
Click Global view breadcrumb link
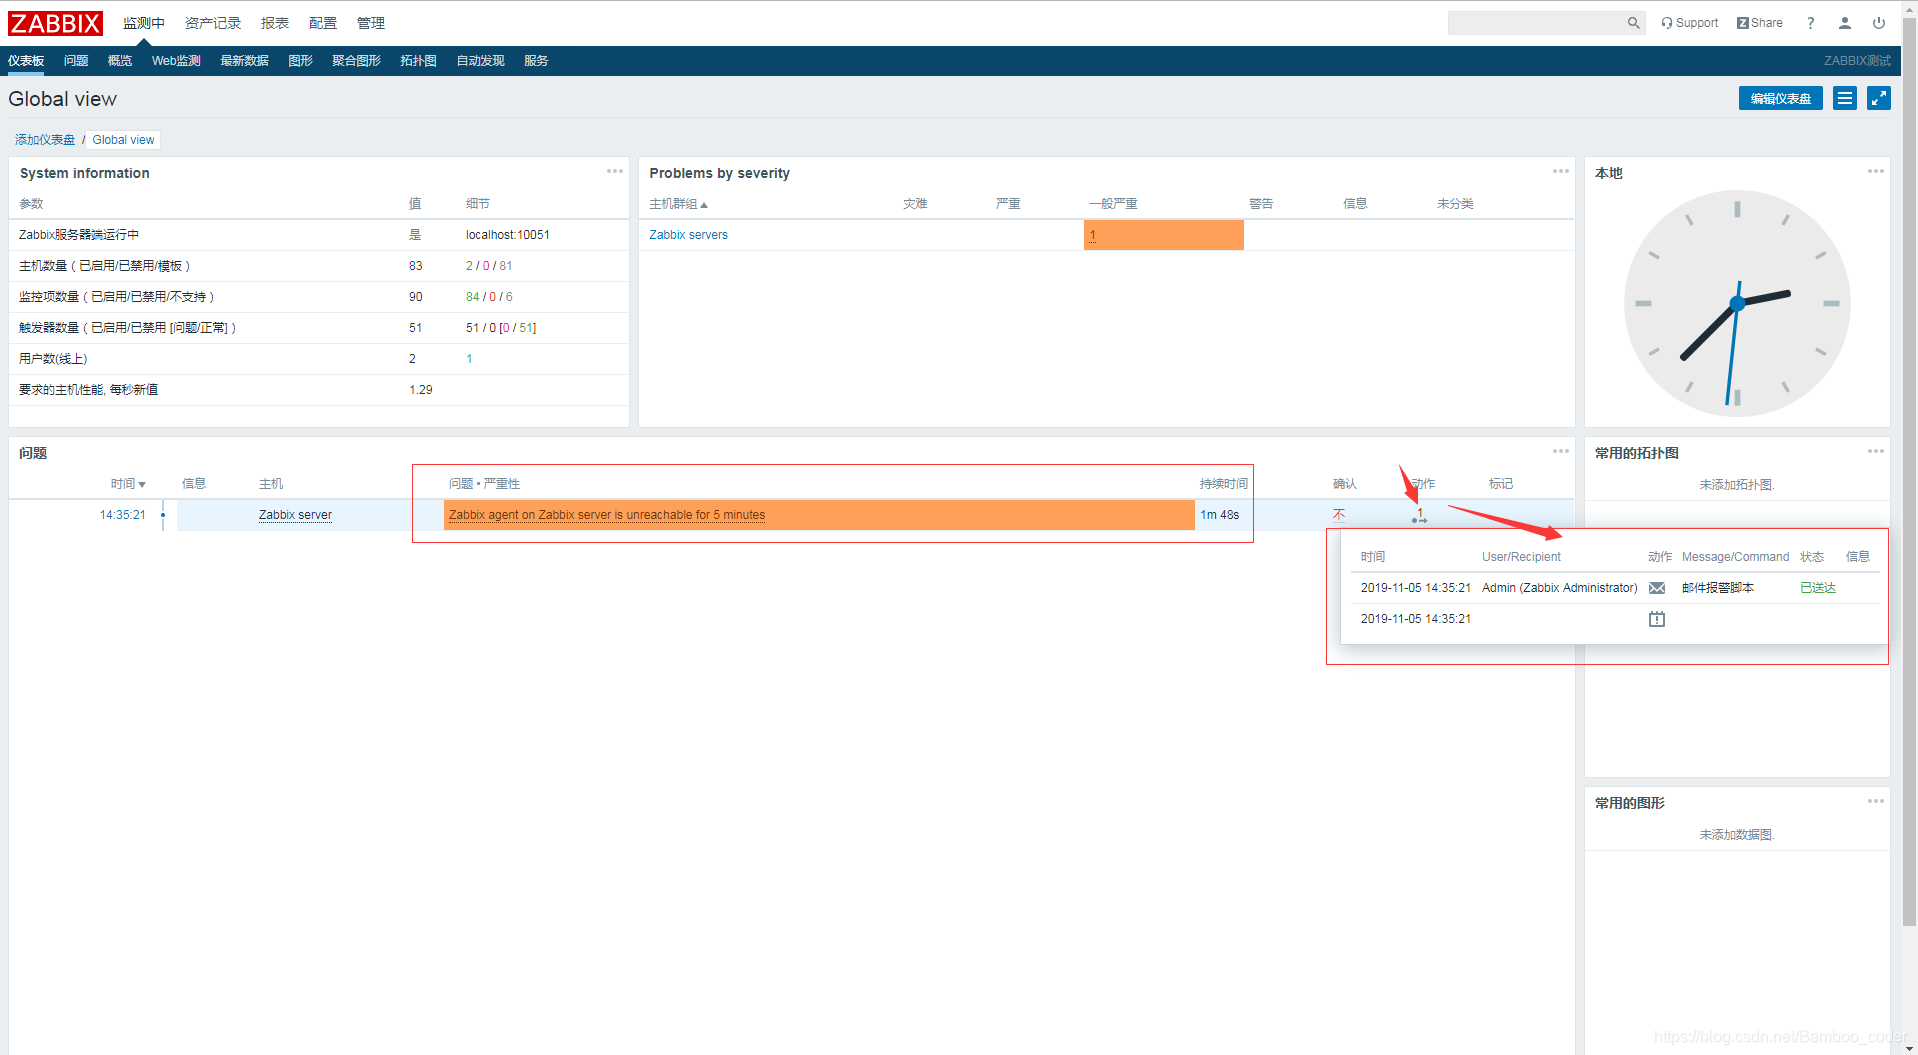pos(123,140)
